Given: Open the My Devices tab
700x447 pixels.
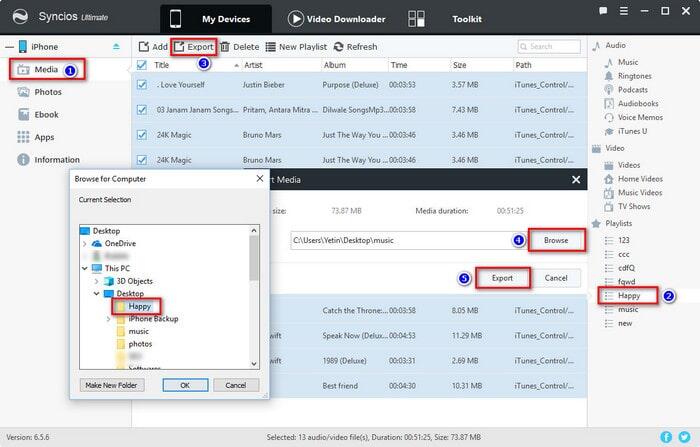Looking at the screenshot, I should pos(216,19).
